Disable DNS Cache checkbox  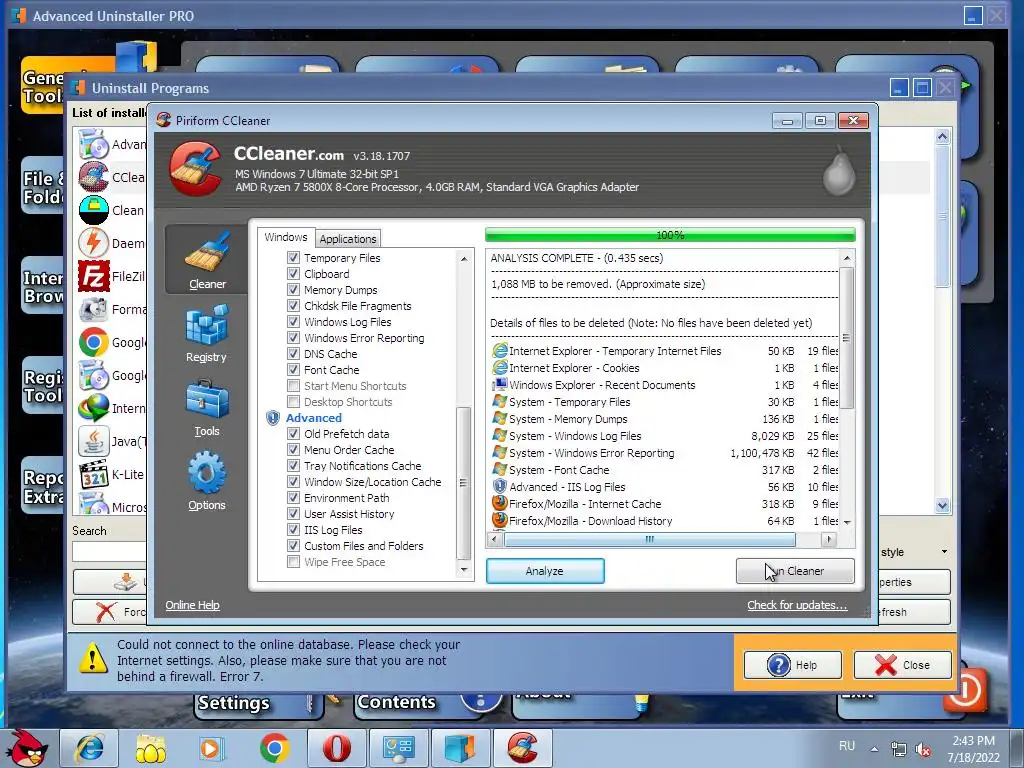(293, 354)
